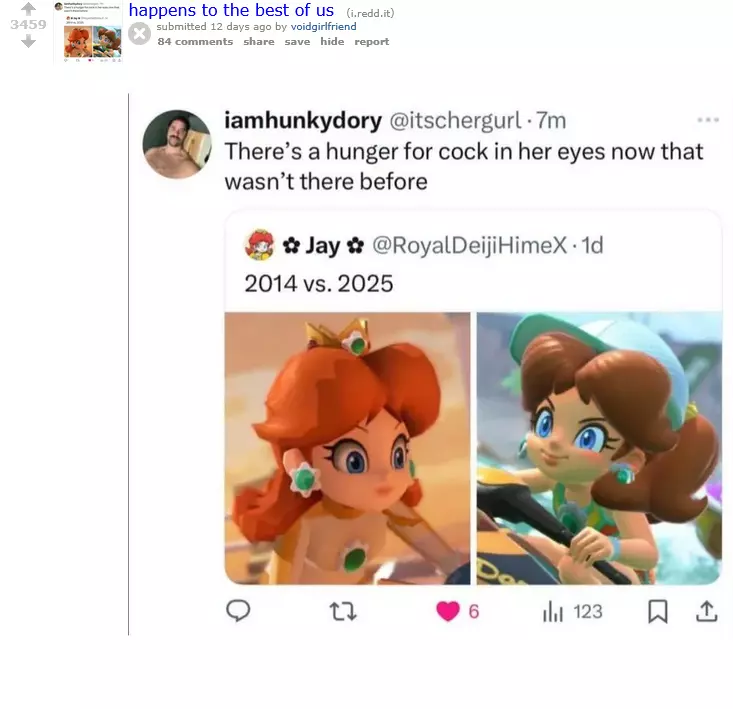This screenshot has height=709, width=733.
Task: View tweet analytics bar chart icon
Action: click(553, 611)
